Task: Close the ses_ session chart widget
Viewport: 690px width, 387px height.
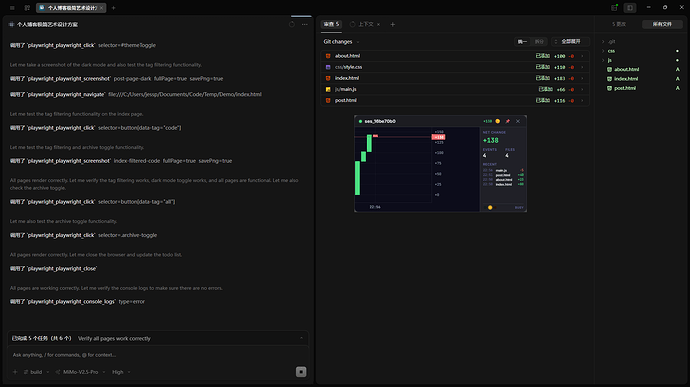Action: (518, 121)
